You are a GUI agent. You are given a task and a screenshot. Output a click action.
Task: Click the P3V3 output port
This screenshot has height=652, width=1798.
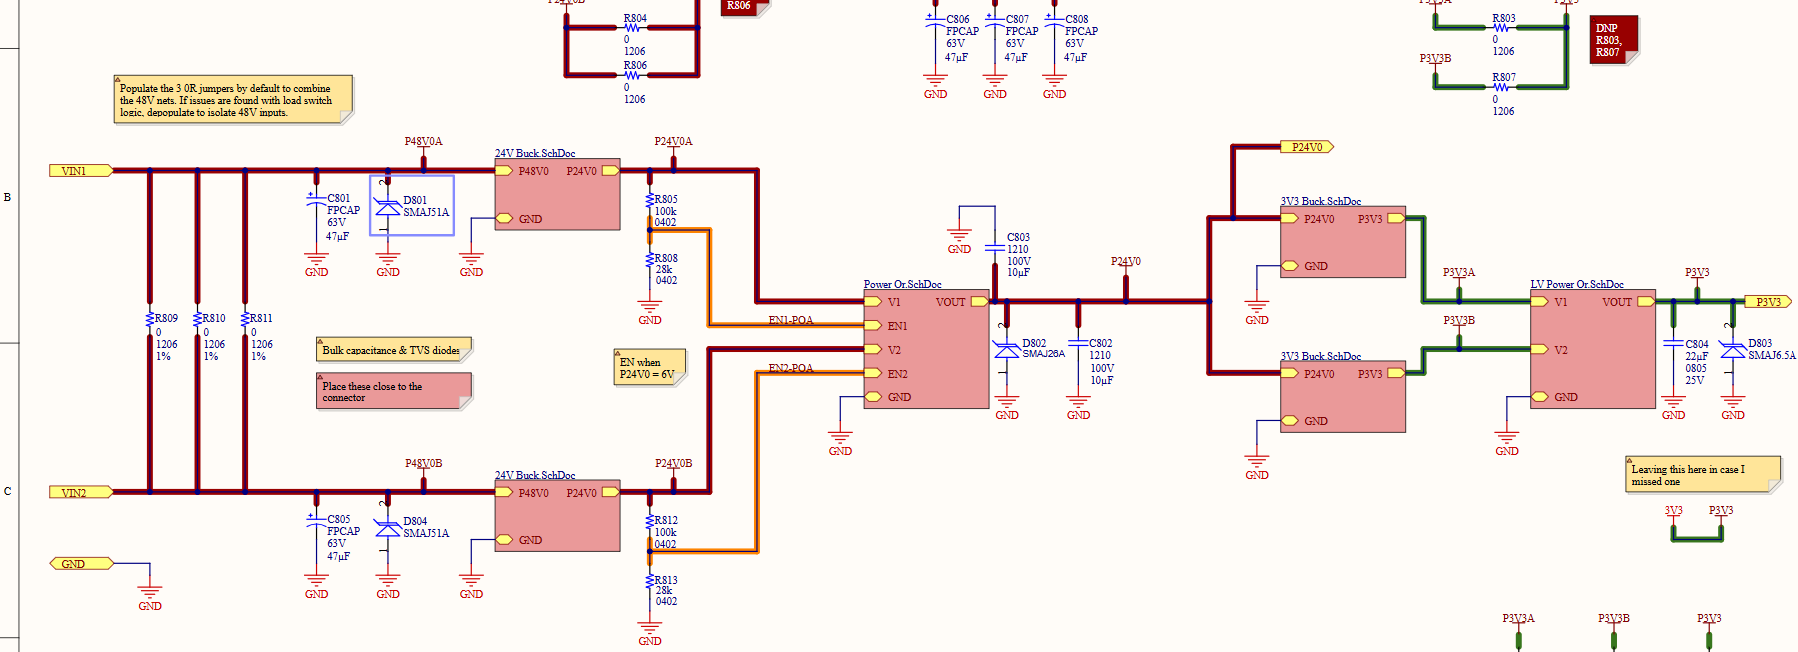(x=1768, y=302)
